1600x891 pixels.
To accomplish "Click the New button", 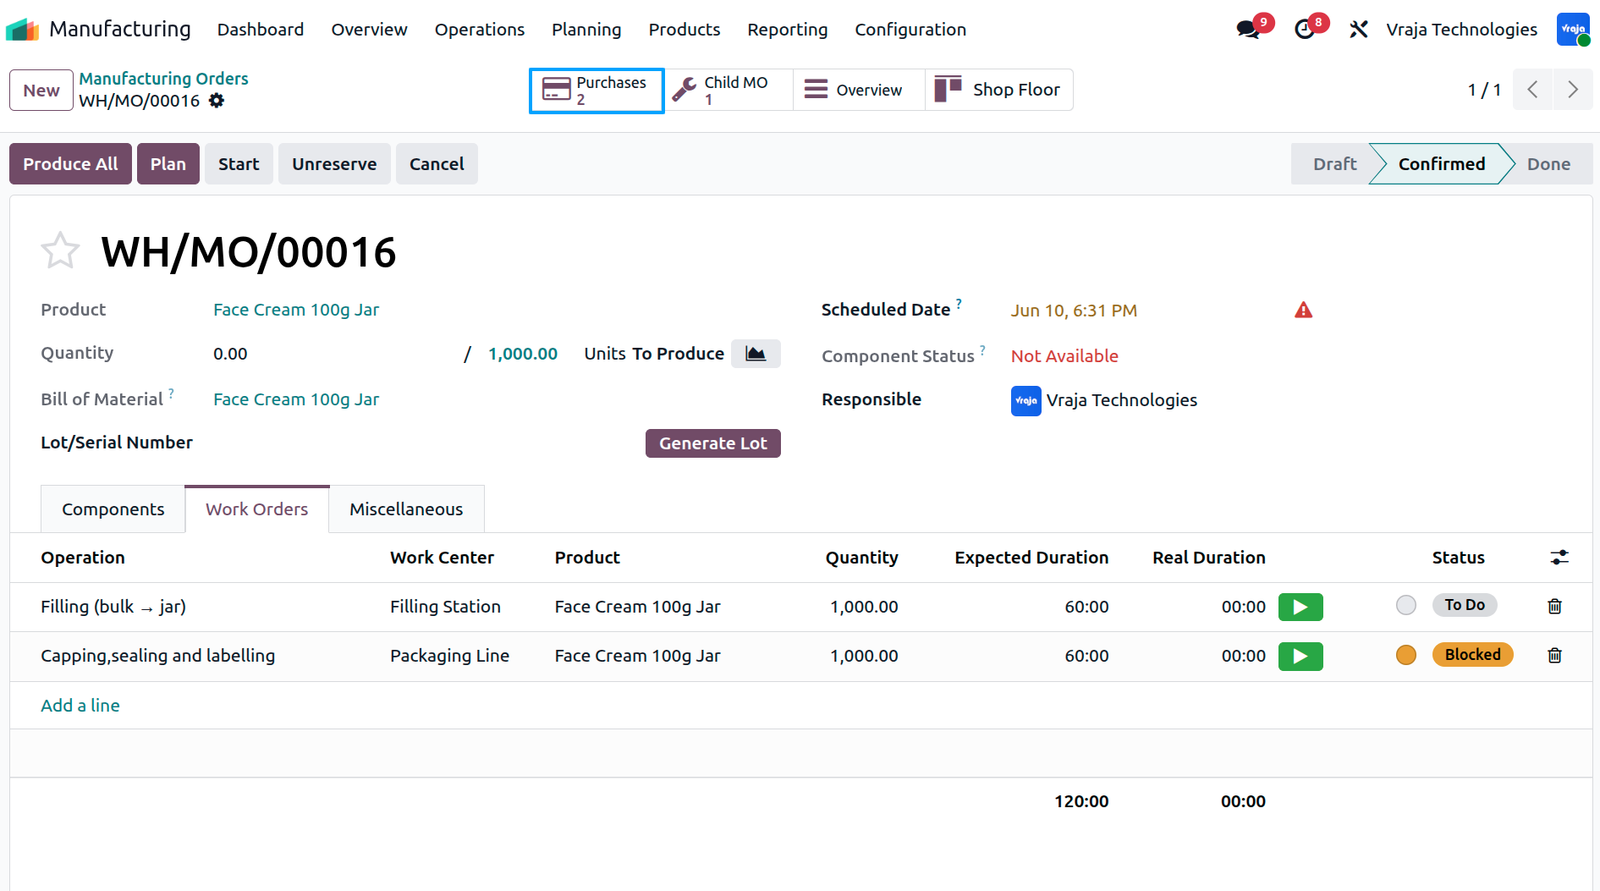I will coord(41,90).
